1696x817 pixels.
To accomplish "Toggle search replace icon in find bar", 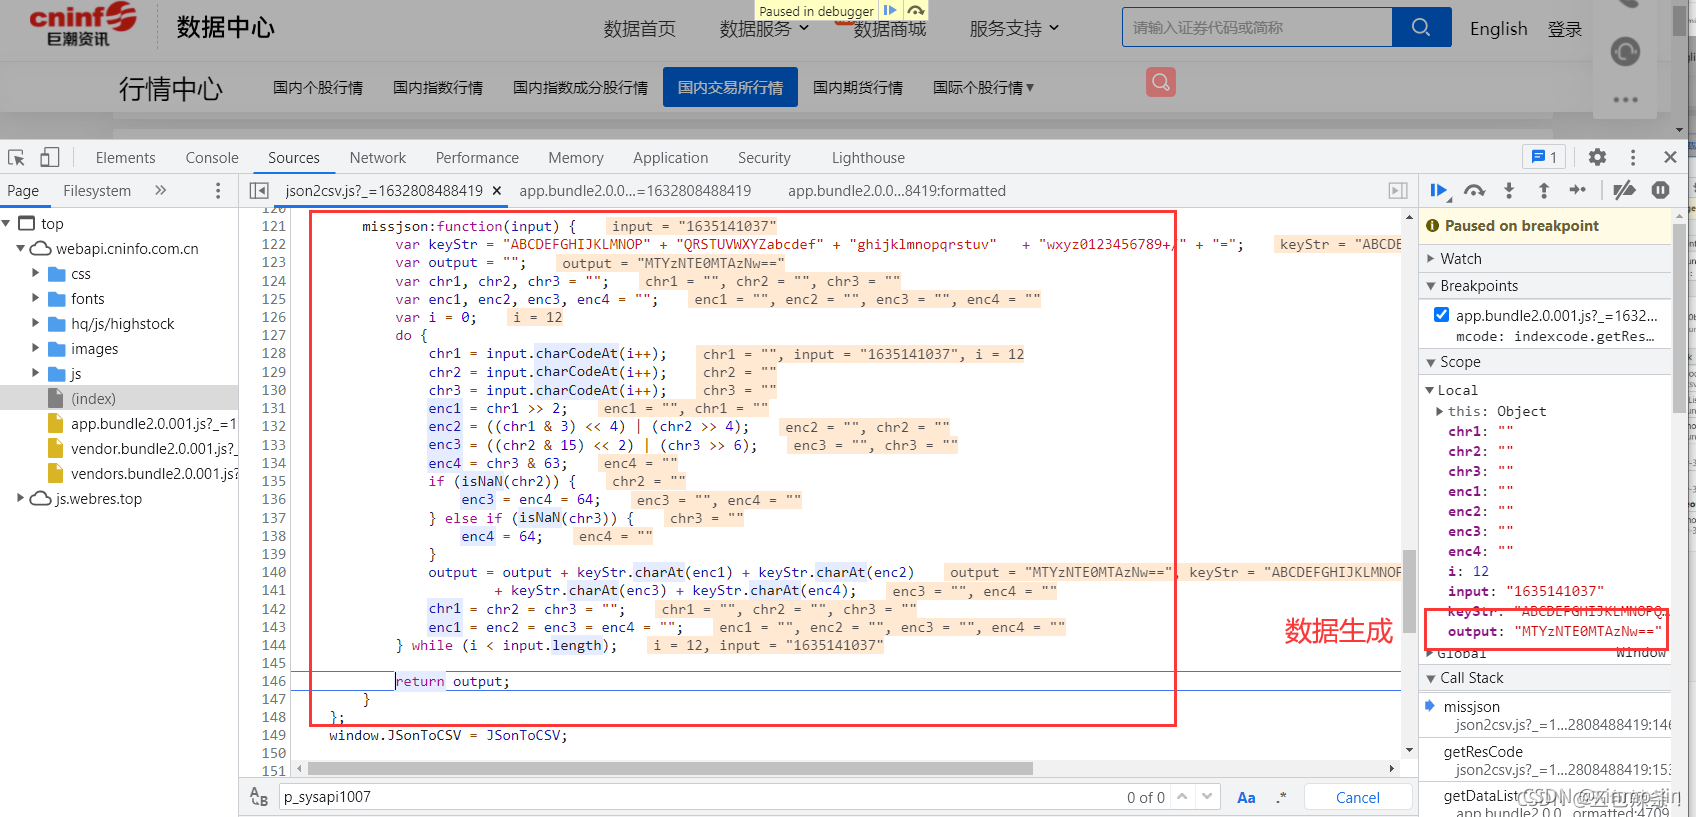I will 259,797.
